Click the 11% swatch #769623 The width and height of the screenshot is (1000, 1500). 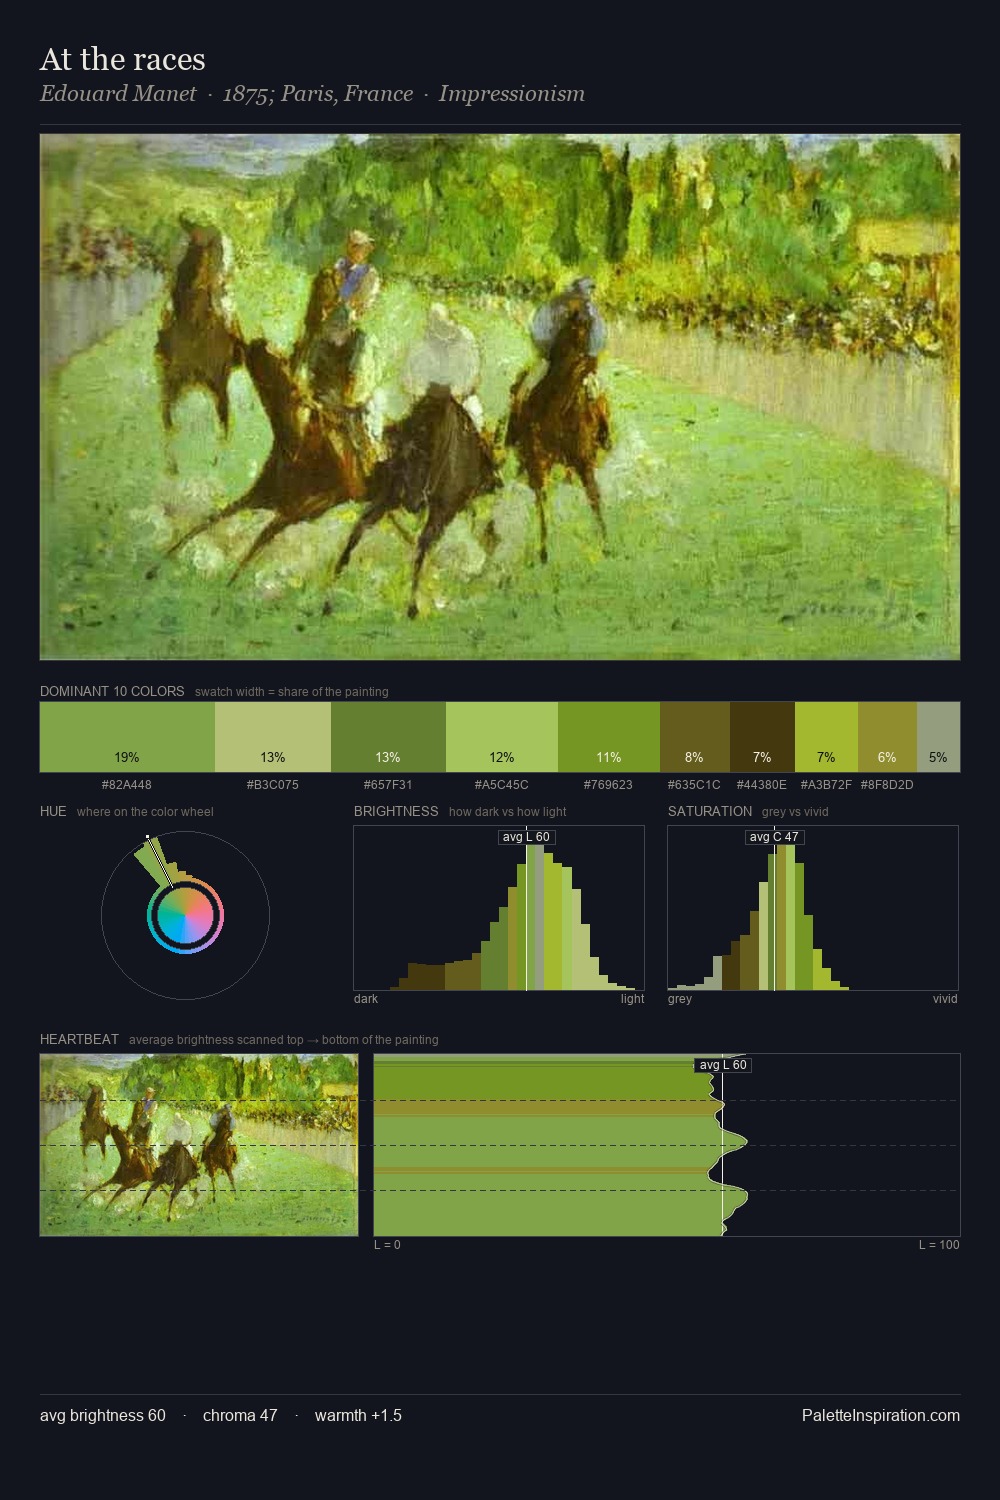point(609,737)
